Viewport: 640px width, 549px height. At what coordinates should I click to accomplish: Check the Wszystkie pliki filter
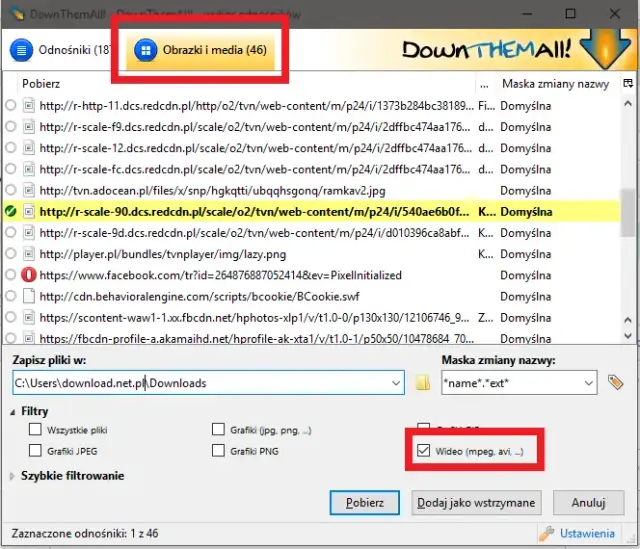(x=35, y=429)
